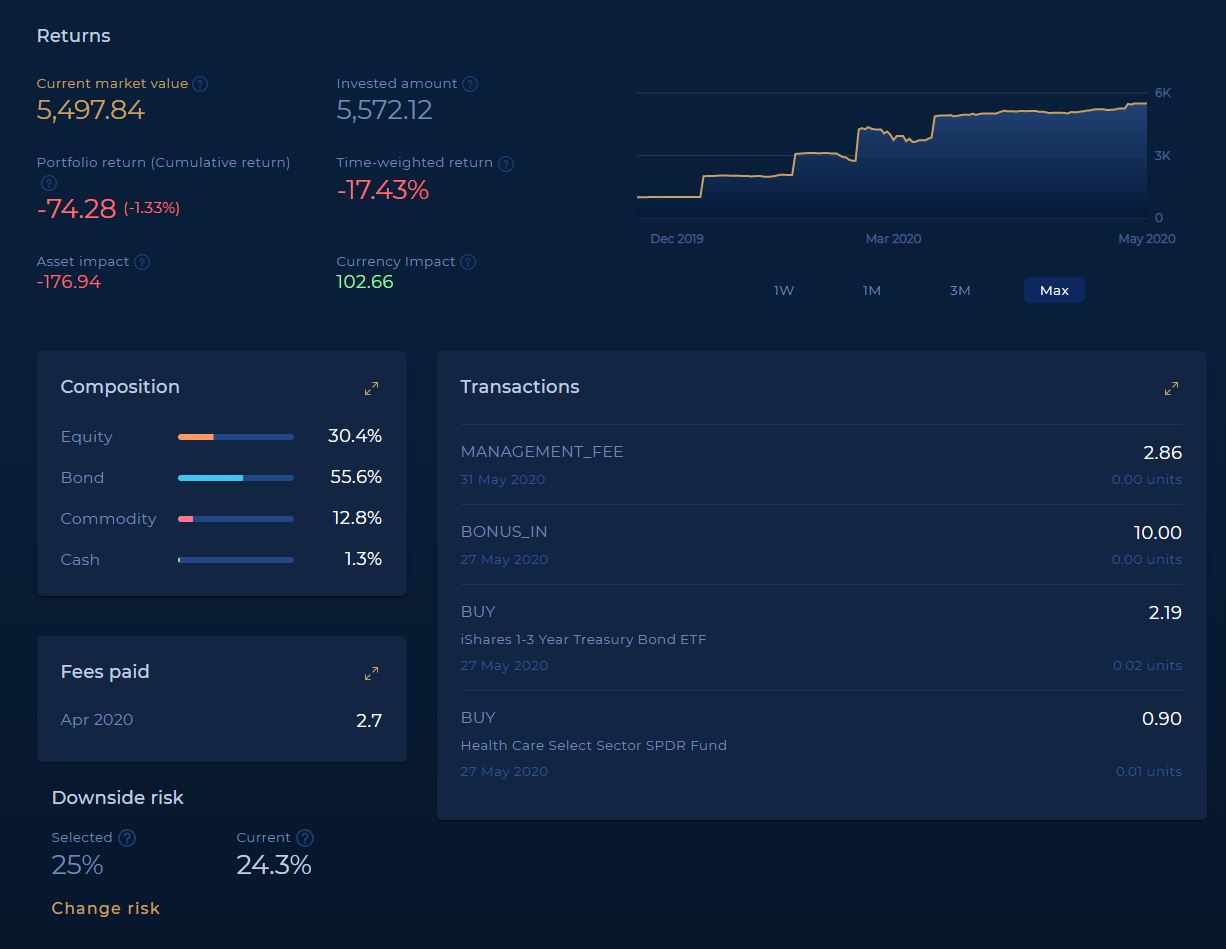Open help icon beside Current downside risk

305,838
